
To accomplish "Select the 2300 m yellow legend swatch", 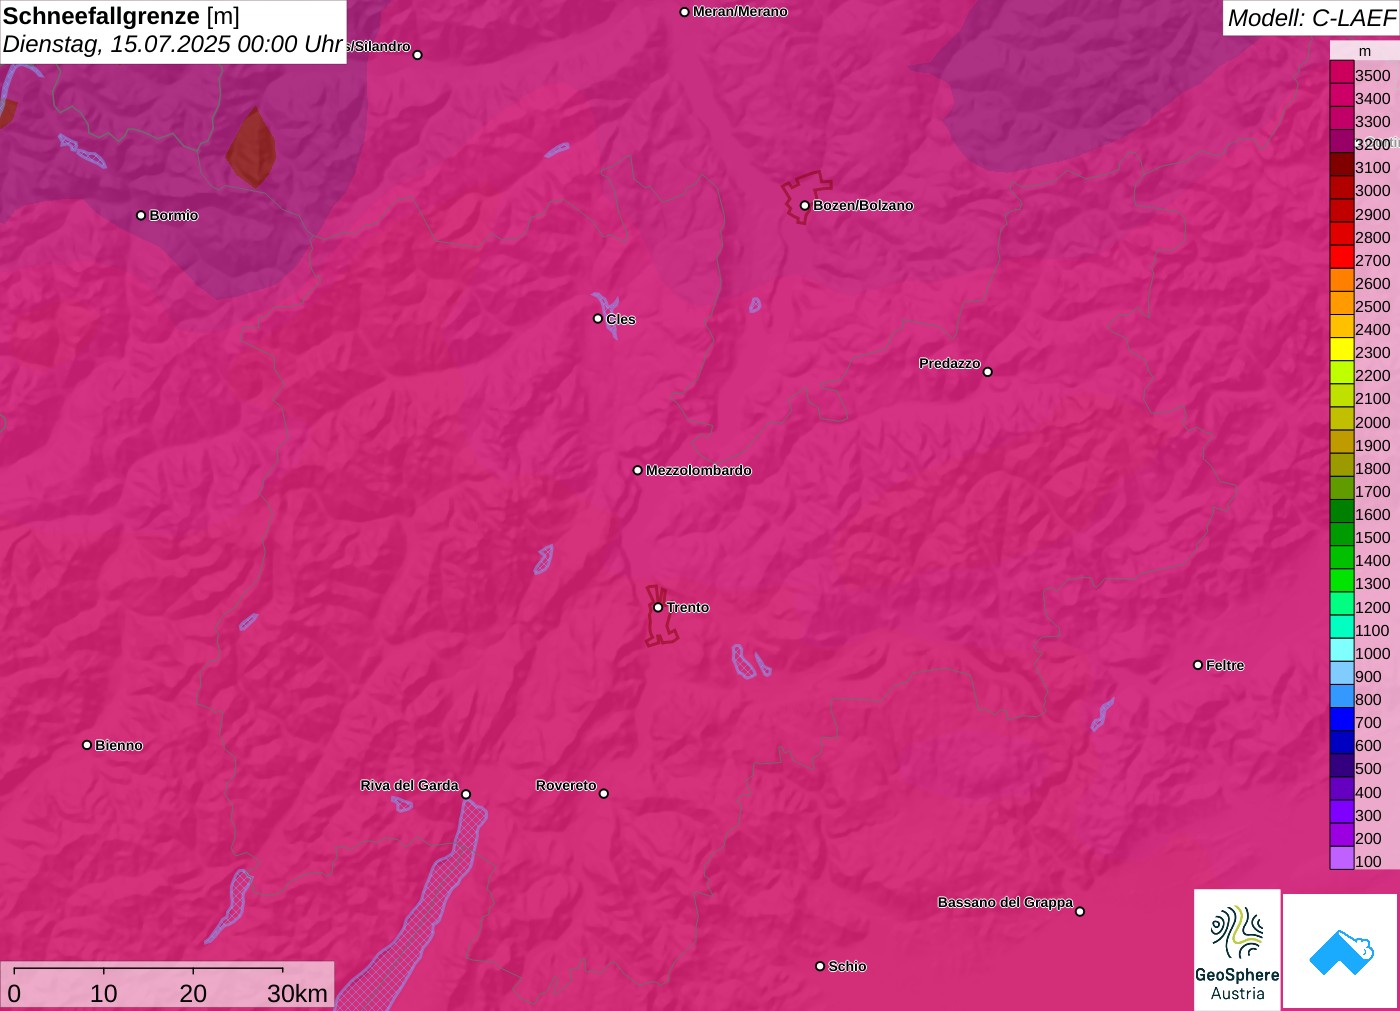I will coord(1342,349).
